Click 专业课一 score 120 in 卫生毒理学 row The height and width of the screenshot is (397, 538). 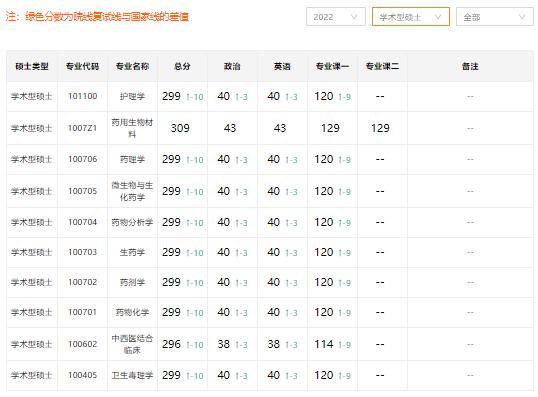(324, 375)
